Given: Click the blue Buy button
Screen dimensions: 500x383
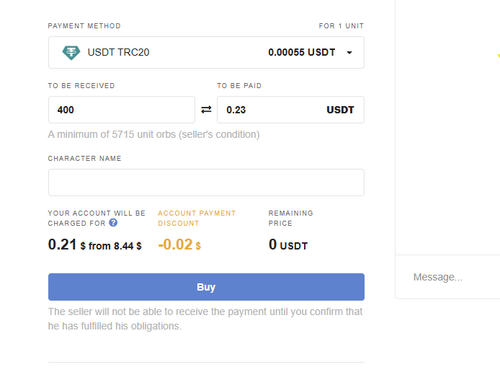Looking at the screenshot, I should [x=206, y=287].
